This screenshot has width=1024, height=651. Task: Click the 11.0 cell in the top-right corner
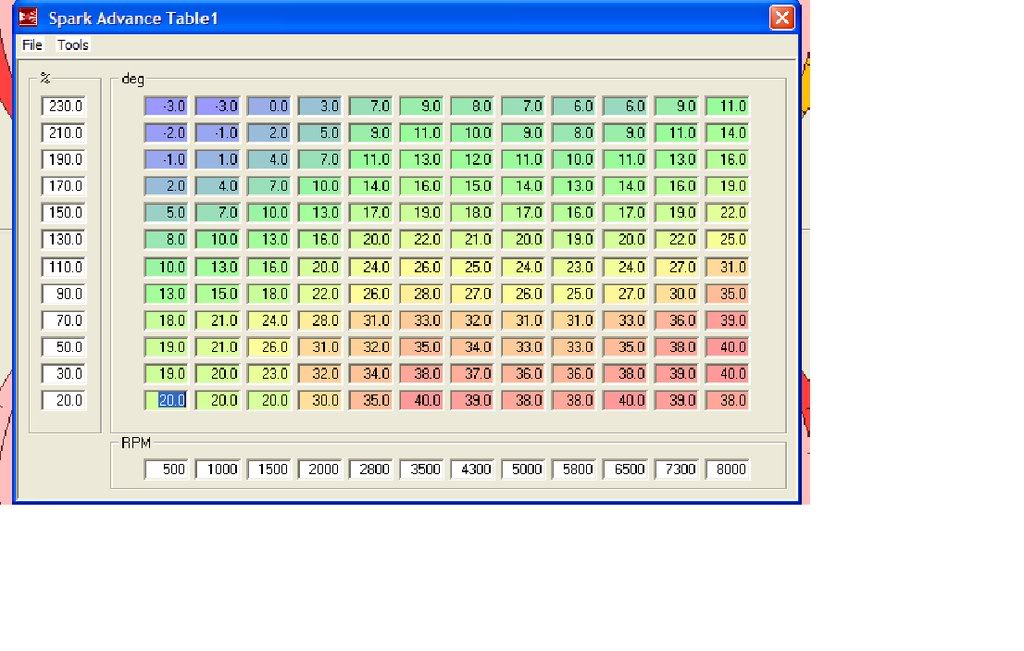tap(727, 106)
